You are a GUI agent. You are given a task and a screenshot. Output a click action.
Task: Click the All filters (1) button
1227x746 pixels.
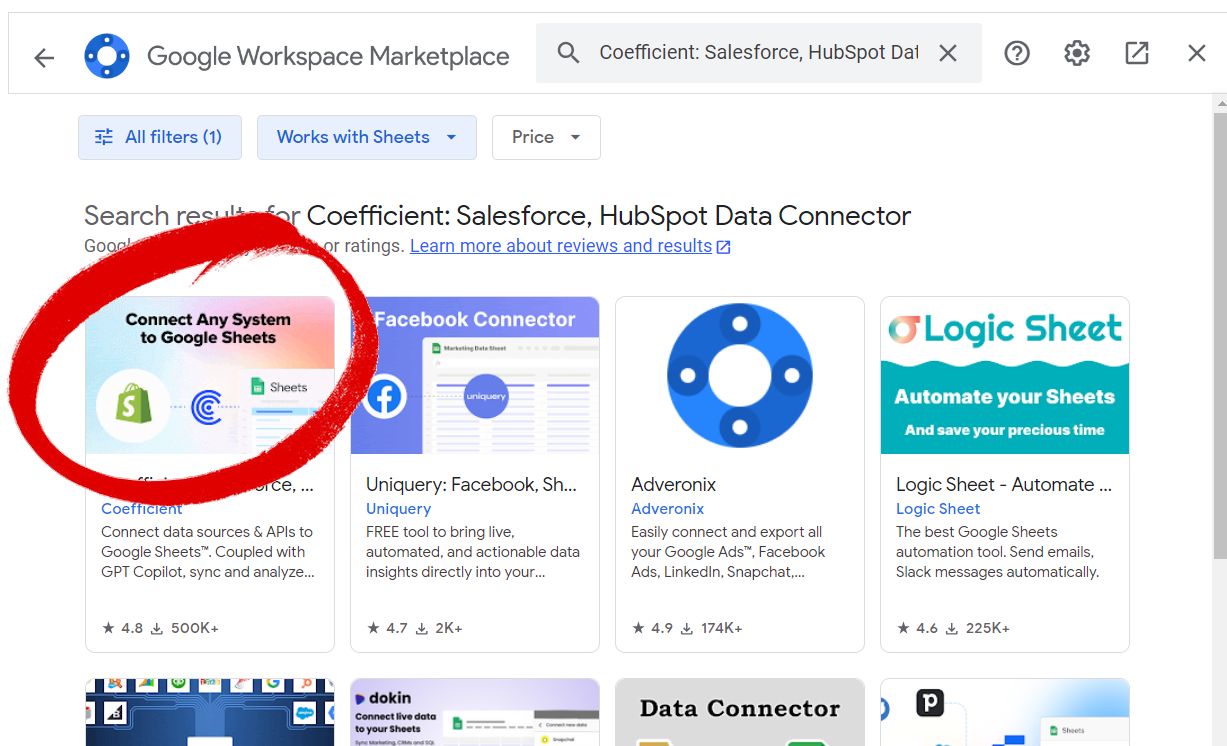[x=160, y=137]
